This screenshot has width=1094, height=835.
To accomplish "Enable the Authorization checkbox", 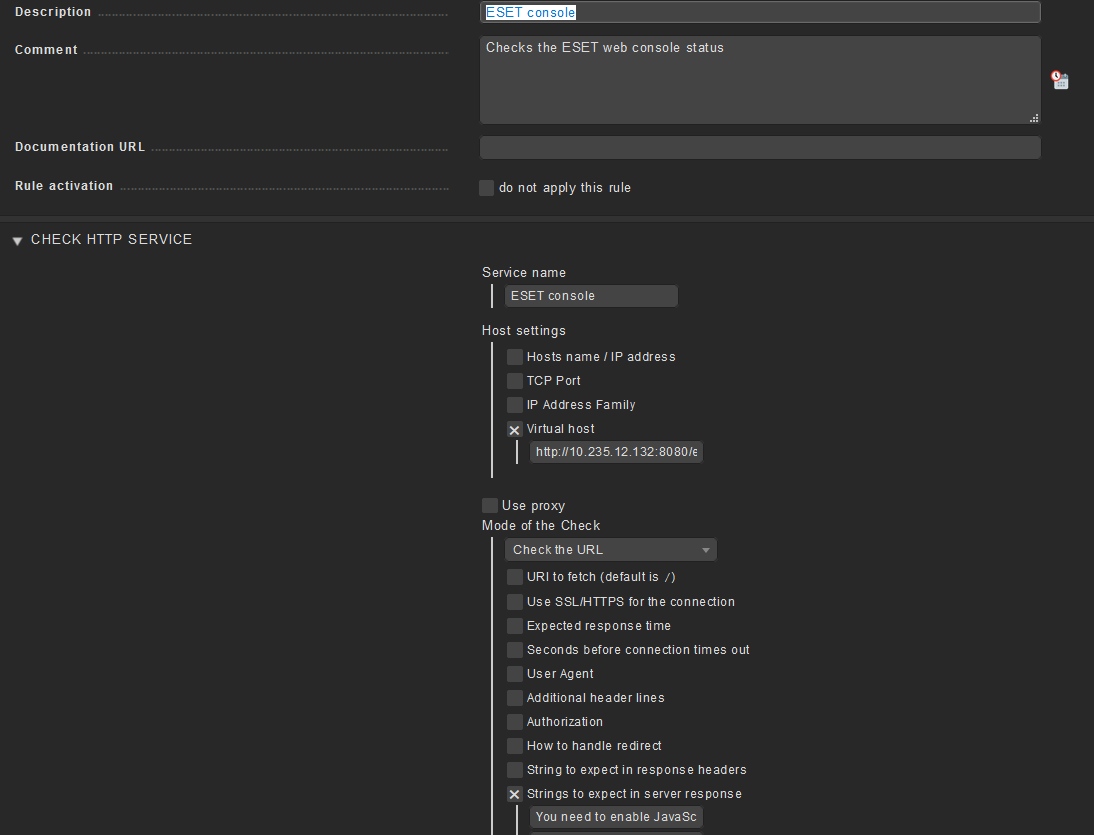I will pos(515,722).
